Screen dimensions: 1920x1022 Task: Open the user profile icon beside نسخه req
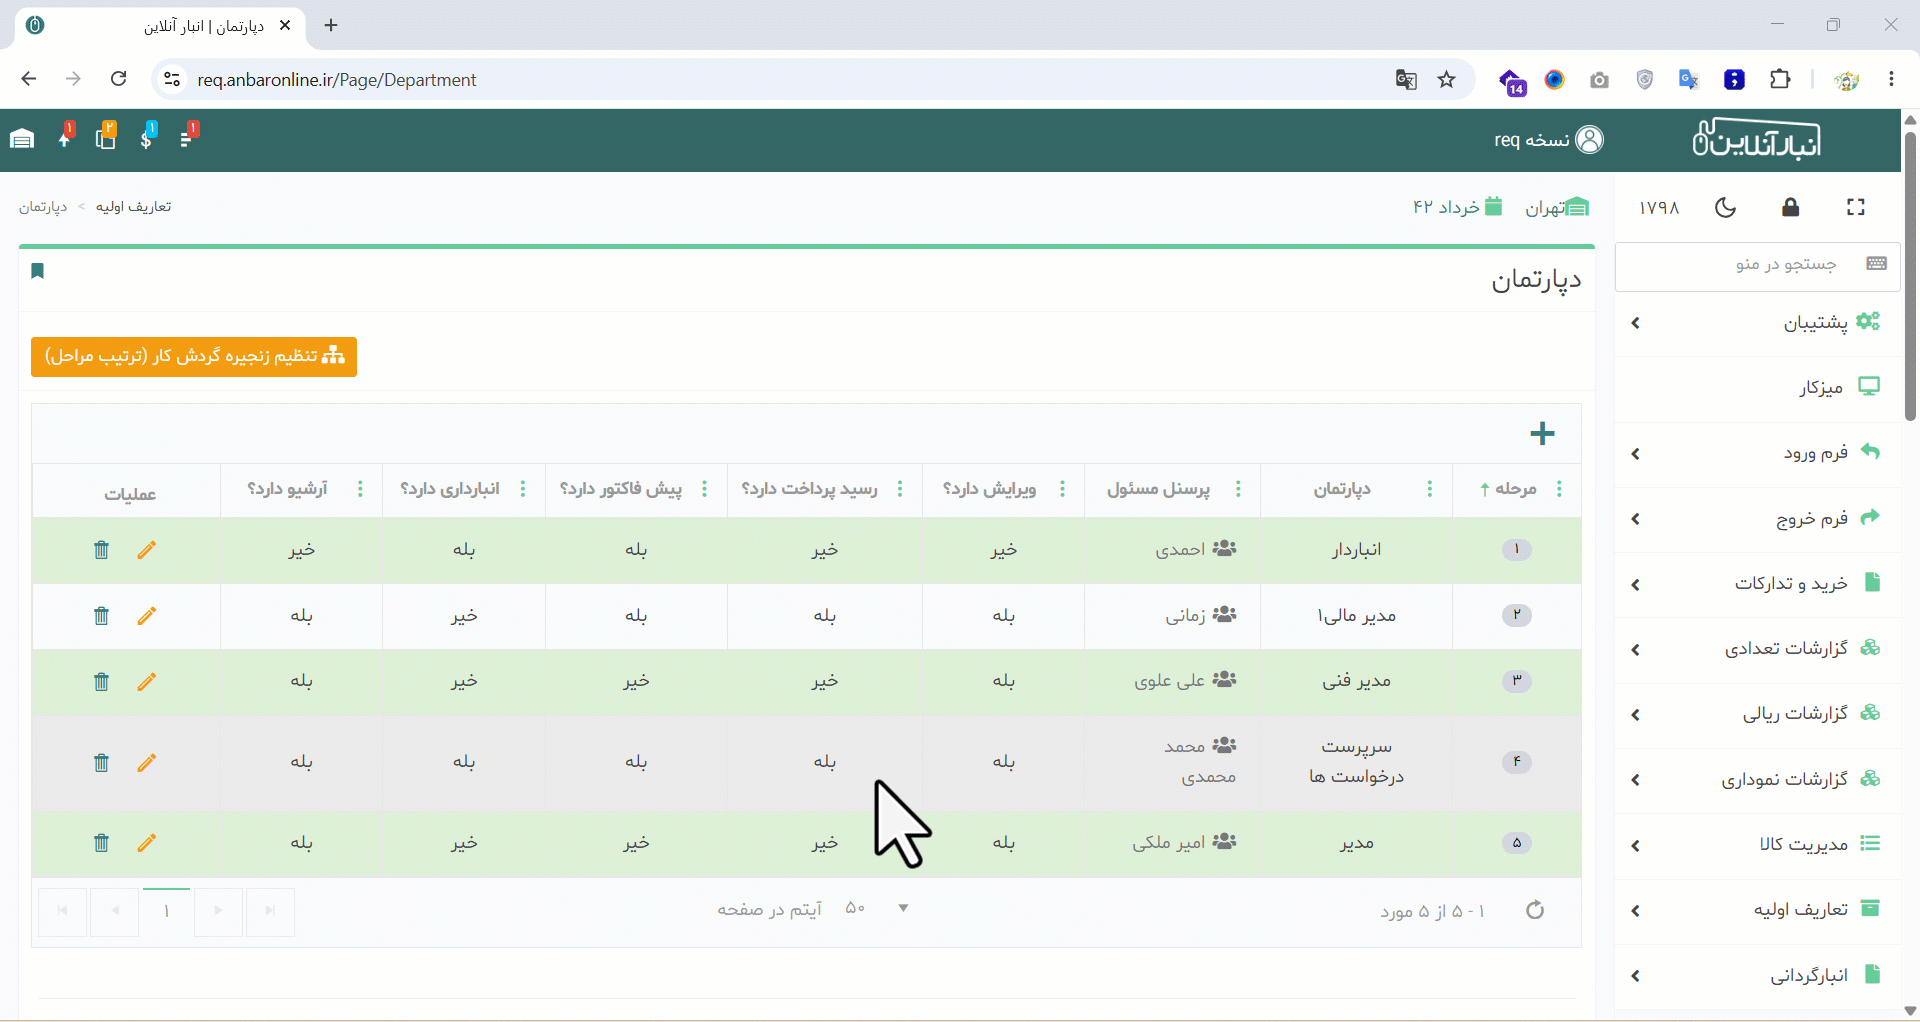click(x=1589, y=140)
